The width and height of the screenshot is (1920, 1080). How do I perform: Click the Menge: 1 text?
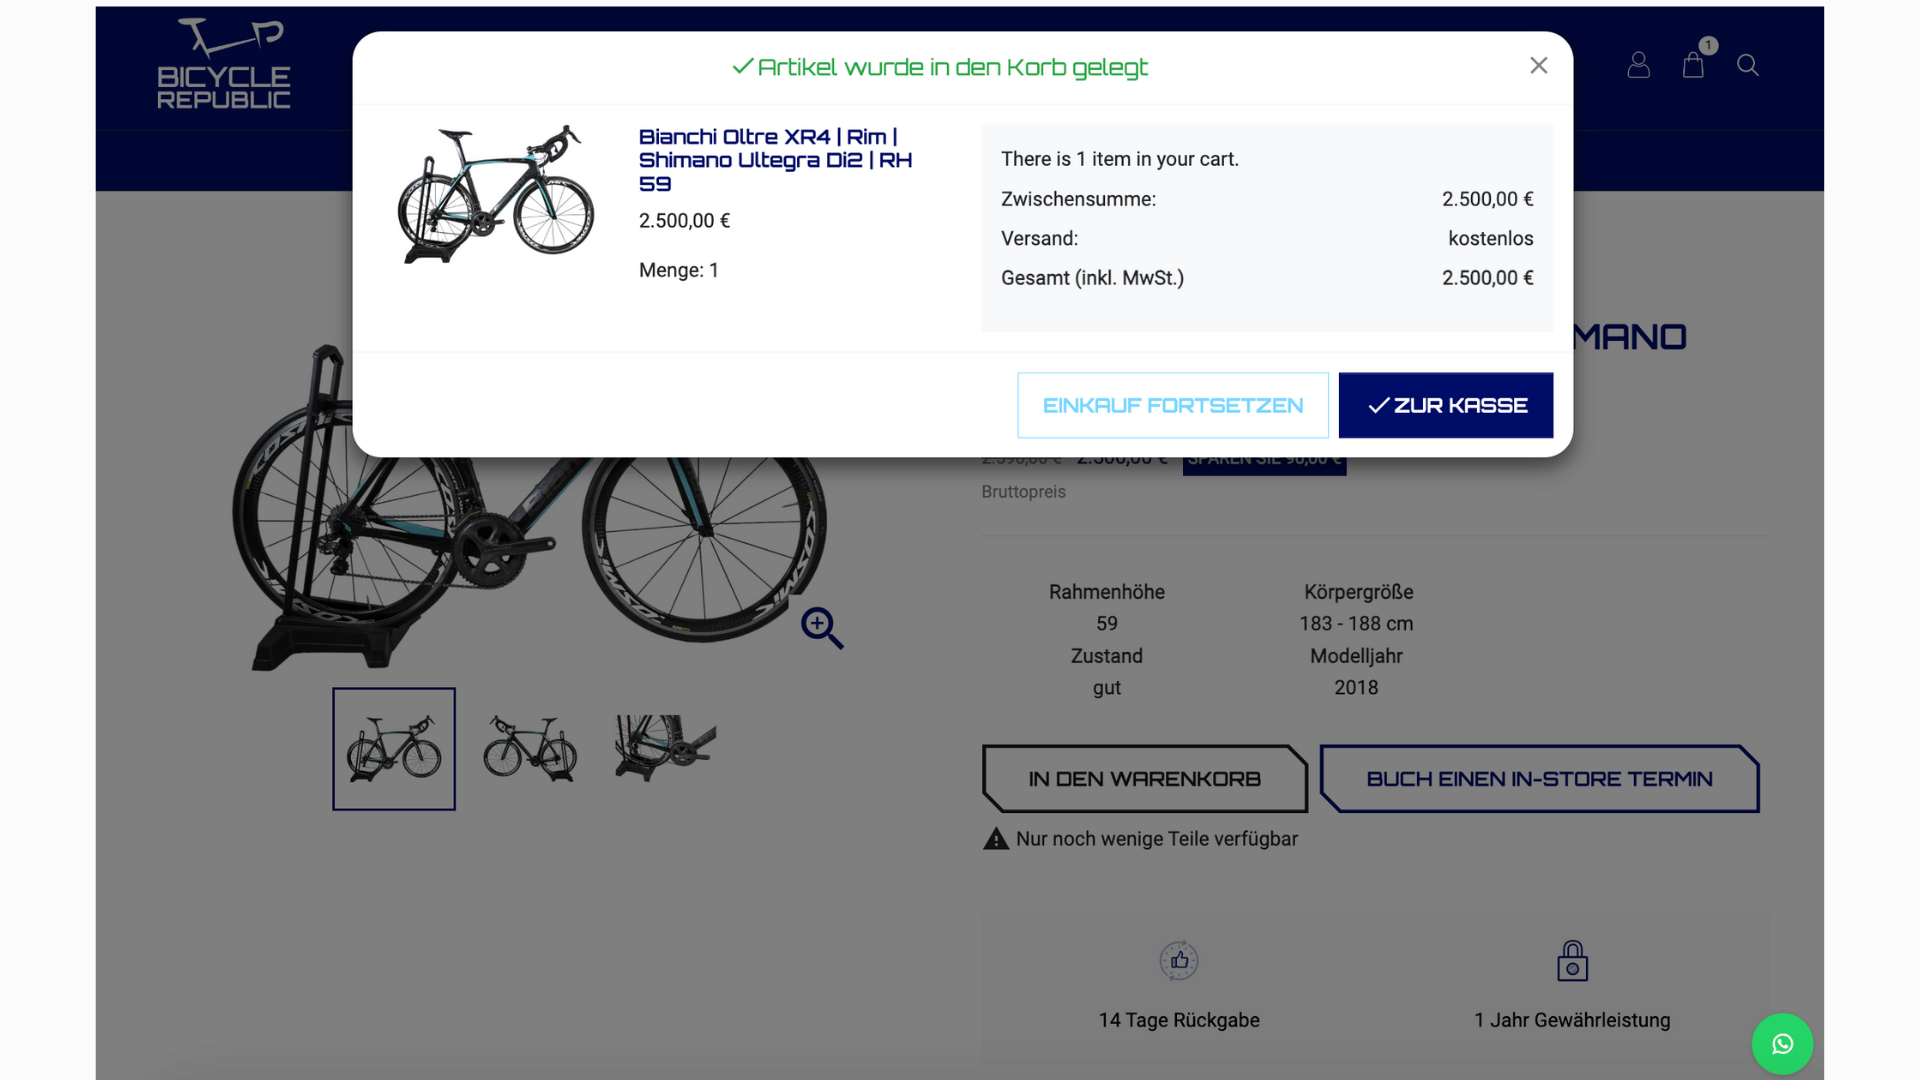[x=679, y=270]
